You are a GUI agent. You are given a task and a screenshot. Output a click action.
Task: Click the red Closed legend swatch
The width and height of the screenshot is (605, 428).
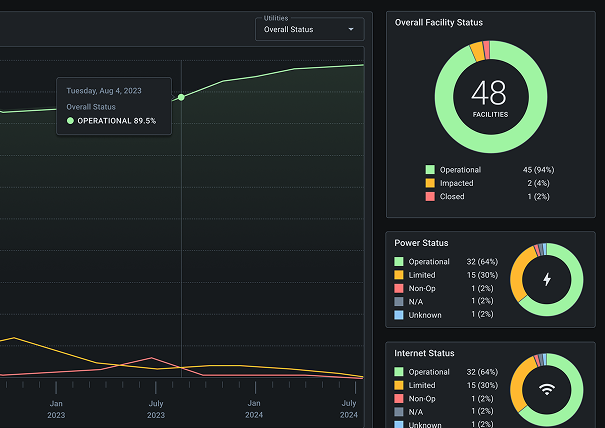430,196
